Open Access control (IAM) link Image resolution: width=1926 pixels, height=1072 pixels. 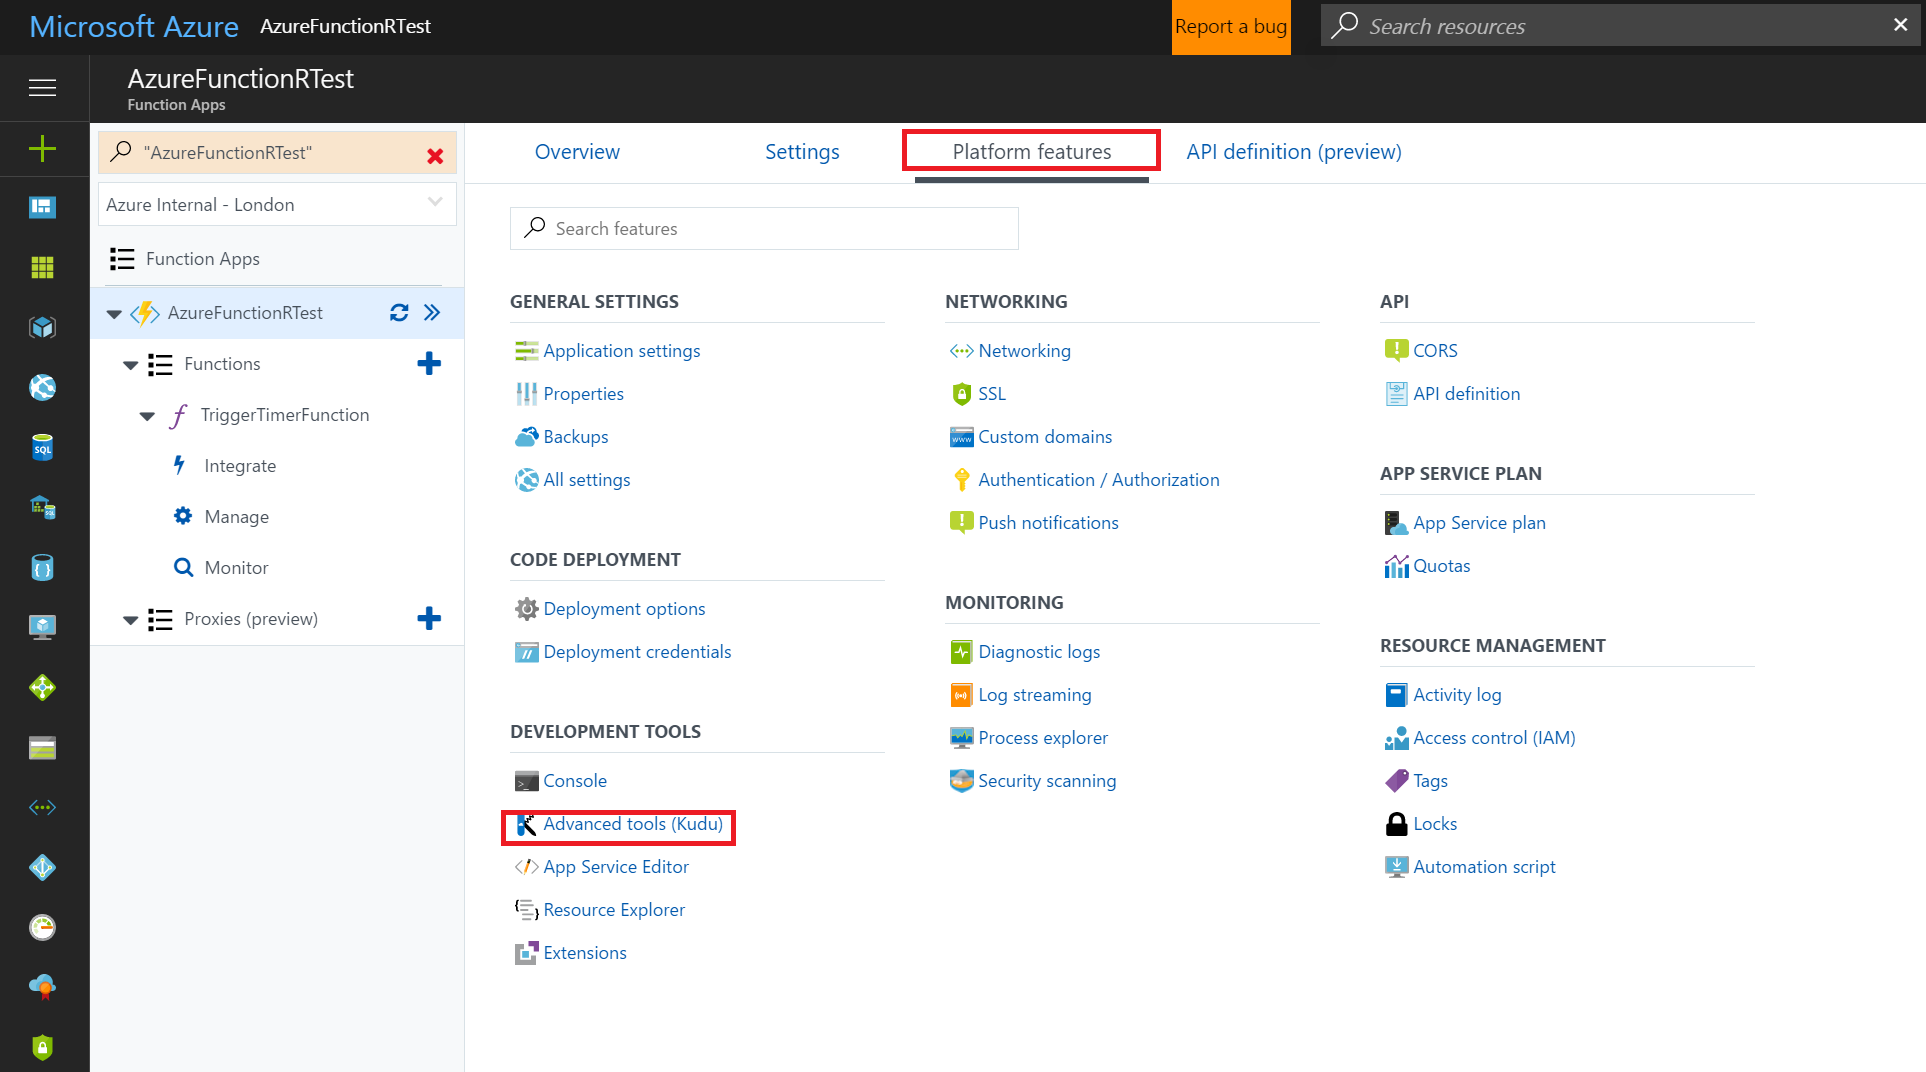pyautogui.click(x=1494, y=738)
